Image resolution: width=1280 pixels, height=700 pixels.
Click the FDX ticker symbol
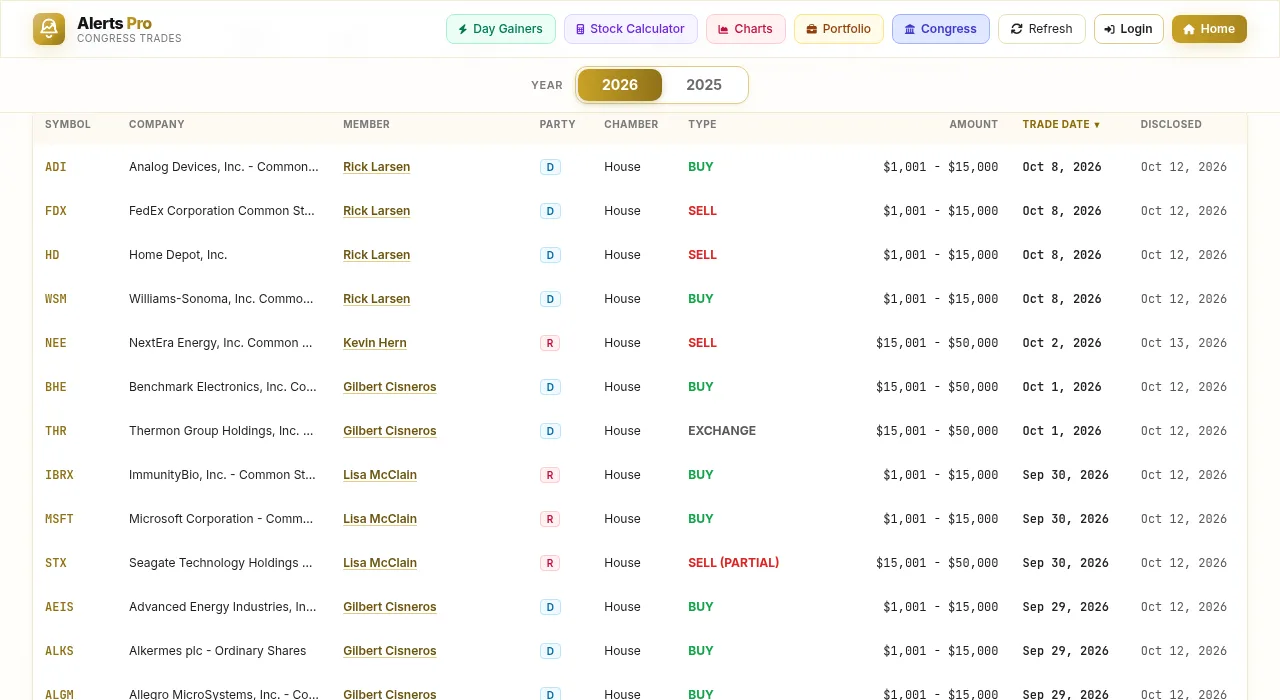pos(56,211)
